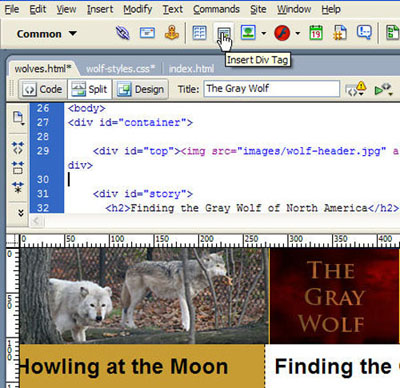
Task: Click the <body> tag in code
Action: (87, 108)
